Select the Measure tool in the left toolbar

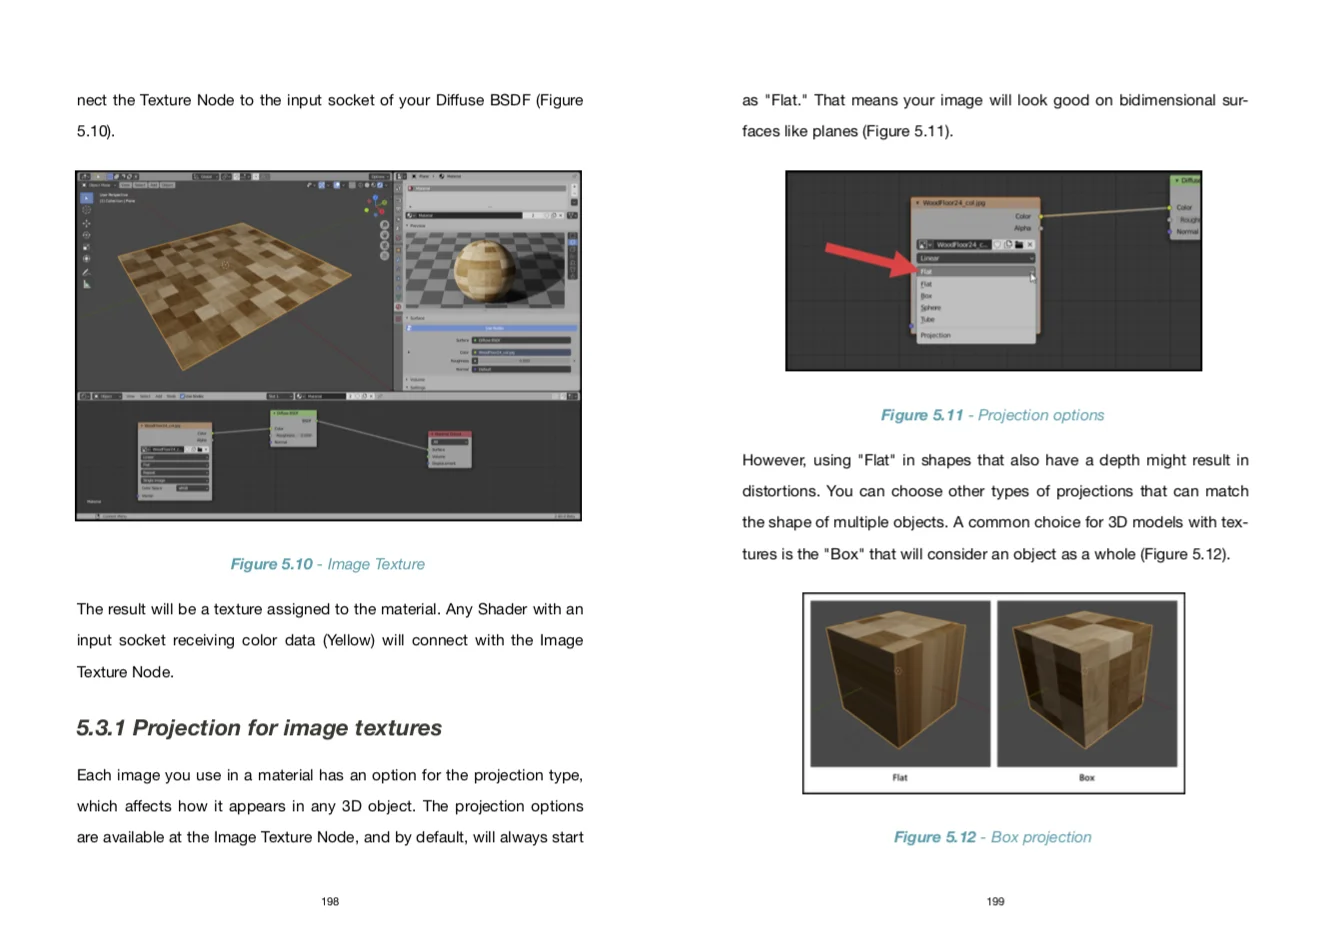pyautogui.click(x=86, y=284)
